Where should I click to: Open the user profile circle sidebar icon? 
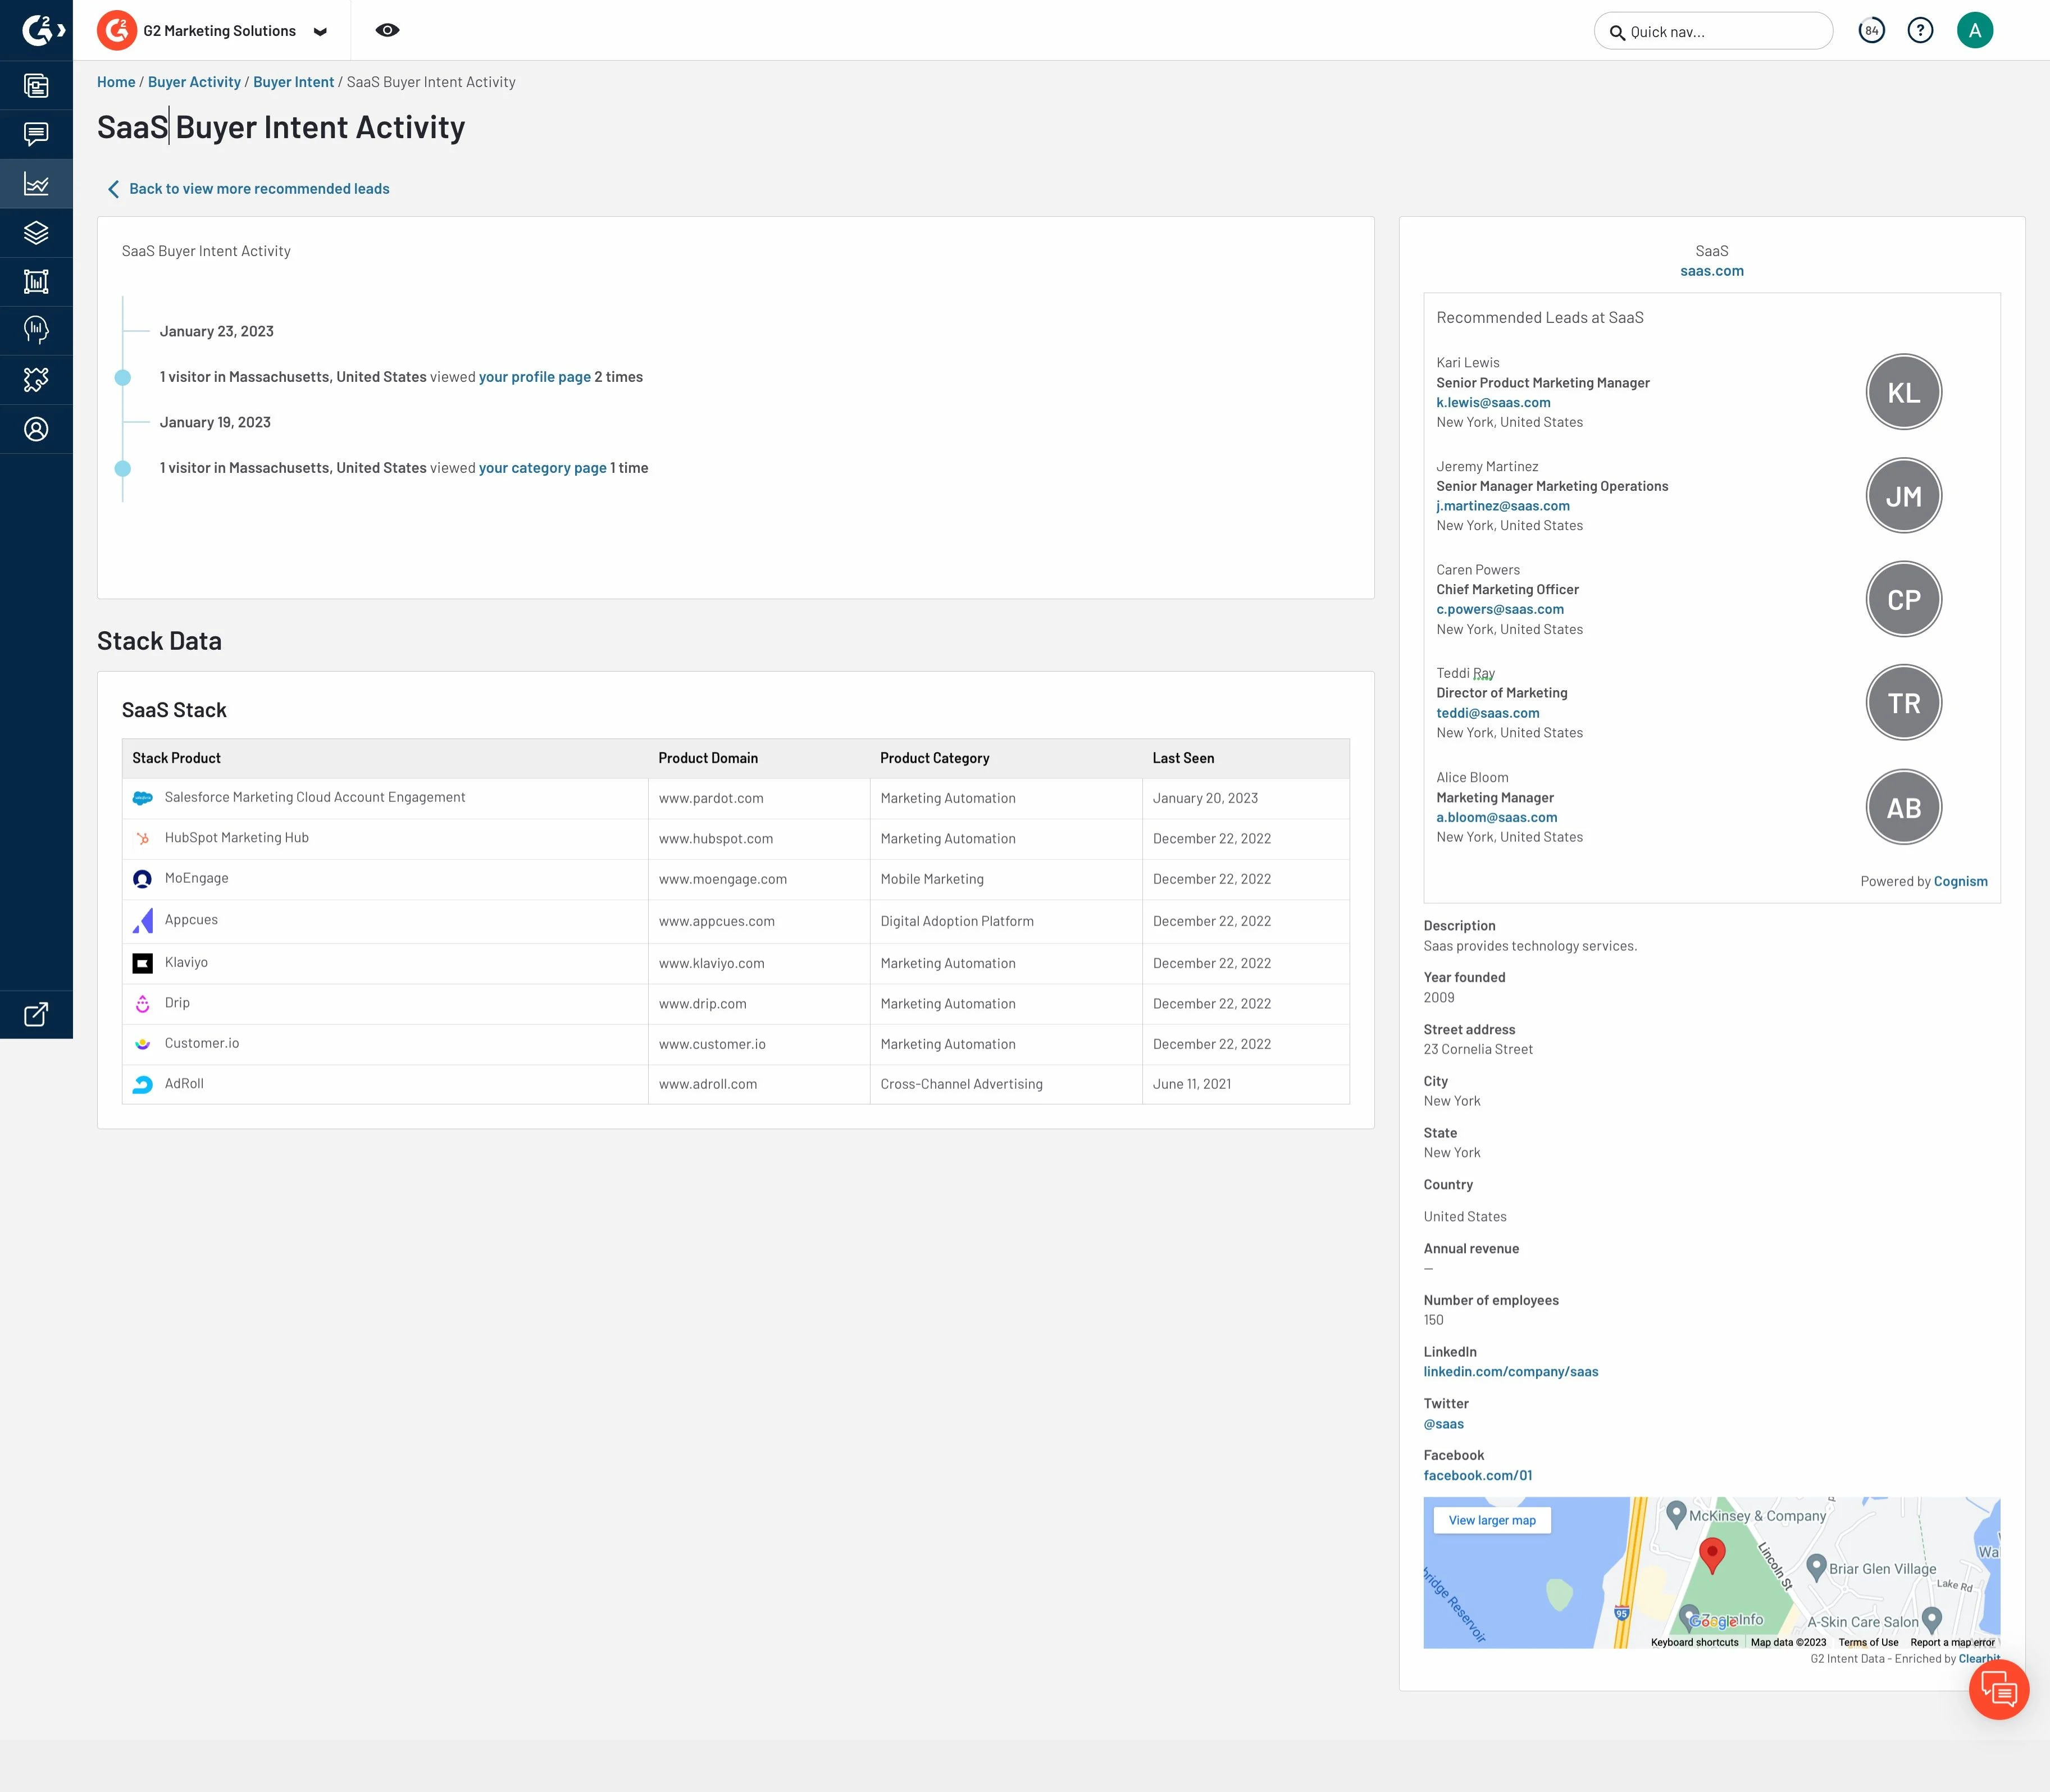pyautogui.click(x=36, y=429)
